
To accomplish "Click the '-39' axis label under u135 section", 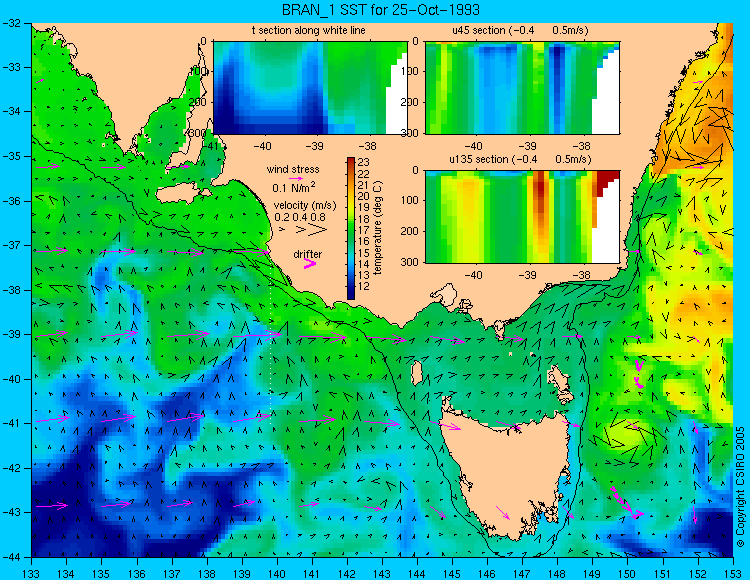I will pyautogui.click(x=528, y=275).
